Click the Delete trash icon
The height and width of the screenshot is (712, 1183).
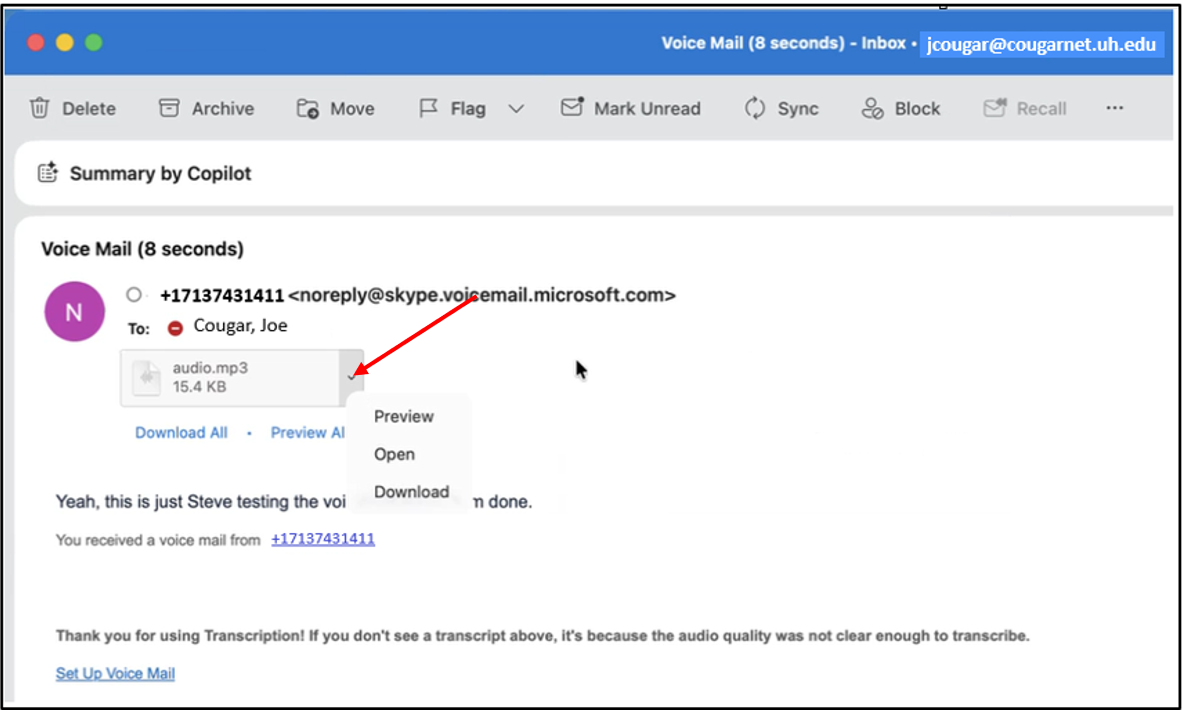click(39, 108)
